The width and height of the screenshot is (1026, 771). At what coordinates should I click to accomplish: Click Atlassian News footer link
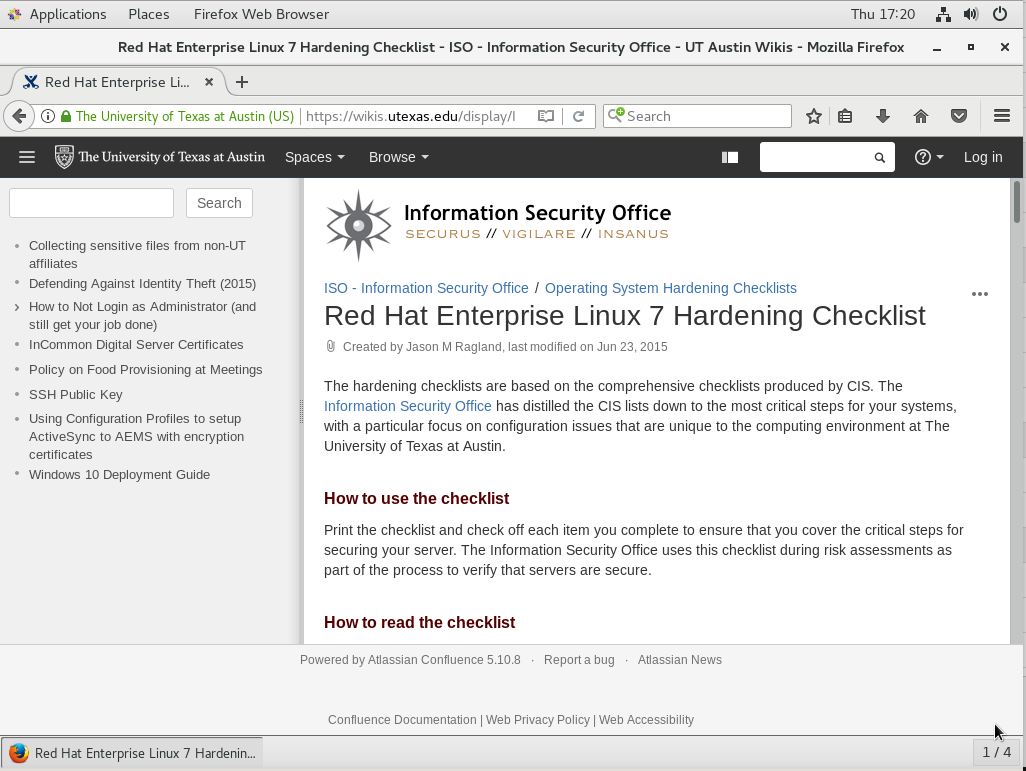coord(680,660)
